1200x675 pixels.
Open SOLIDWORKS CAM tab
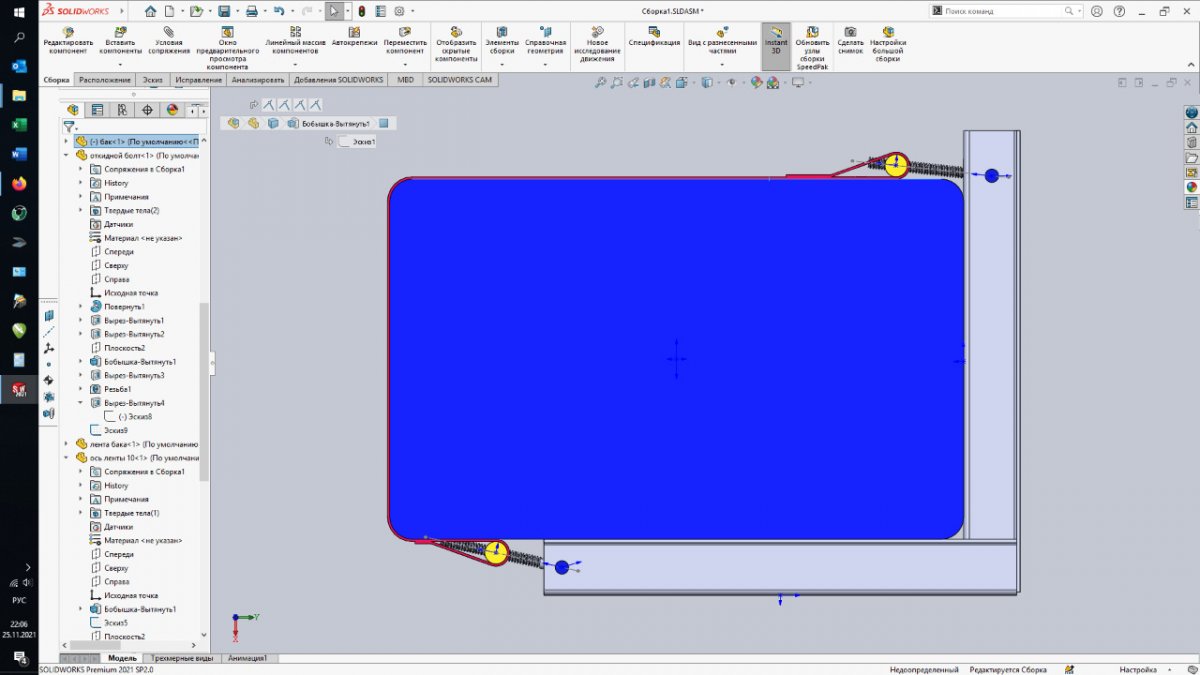click(461, 79)
